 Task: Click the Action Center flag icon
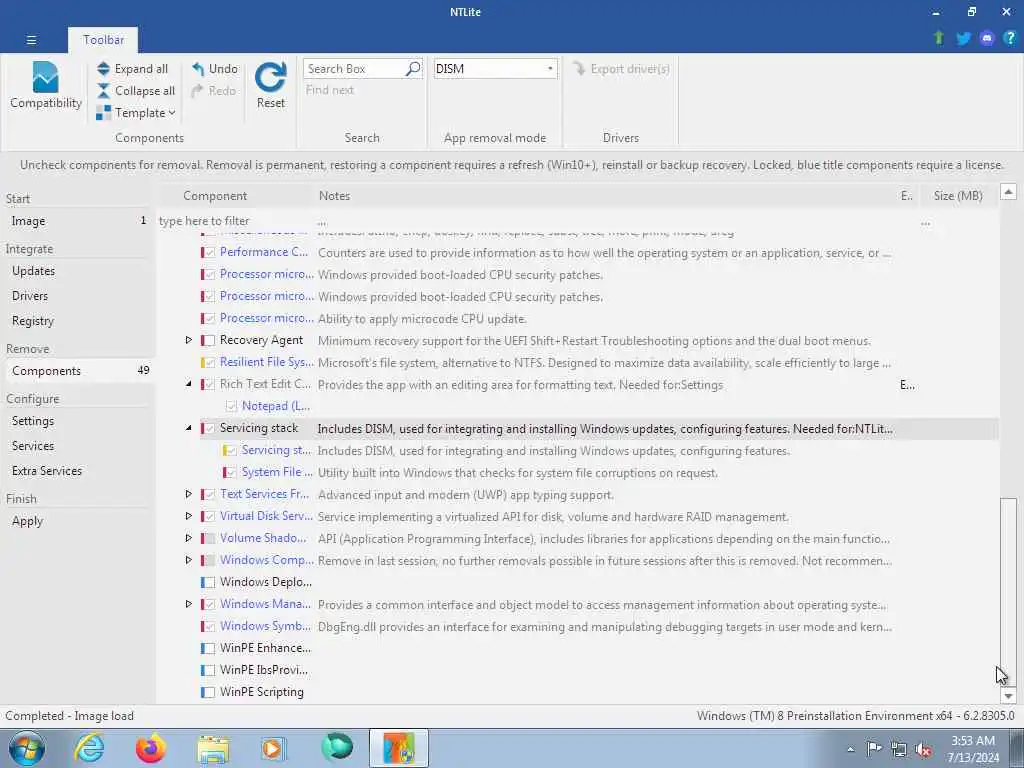tap(874, 748)
